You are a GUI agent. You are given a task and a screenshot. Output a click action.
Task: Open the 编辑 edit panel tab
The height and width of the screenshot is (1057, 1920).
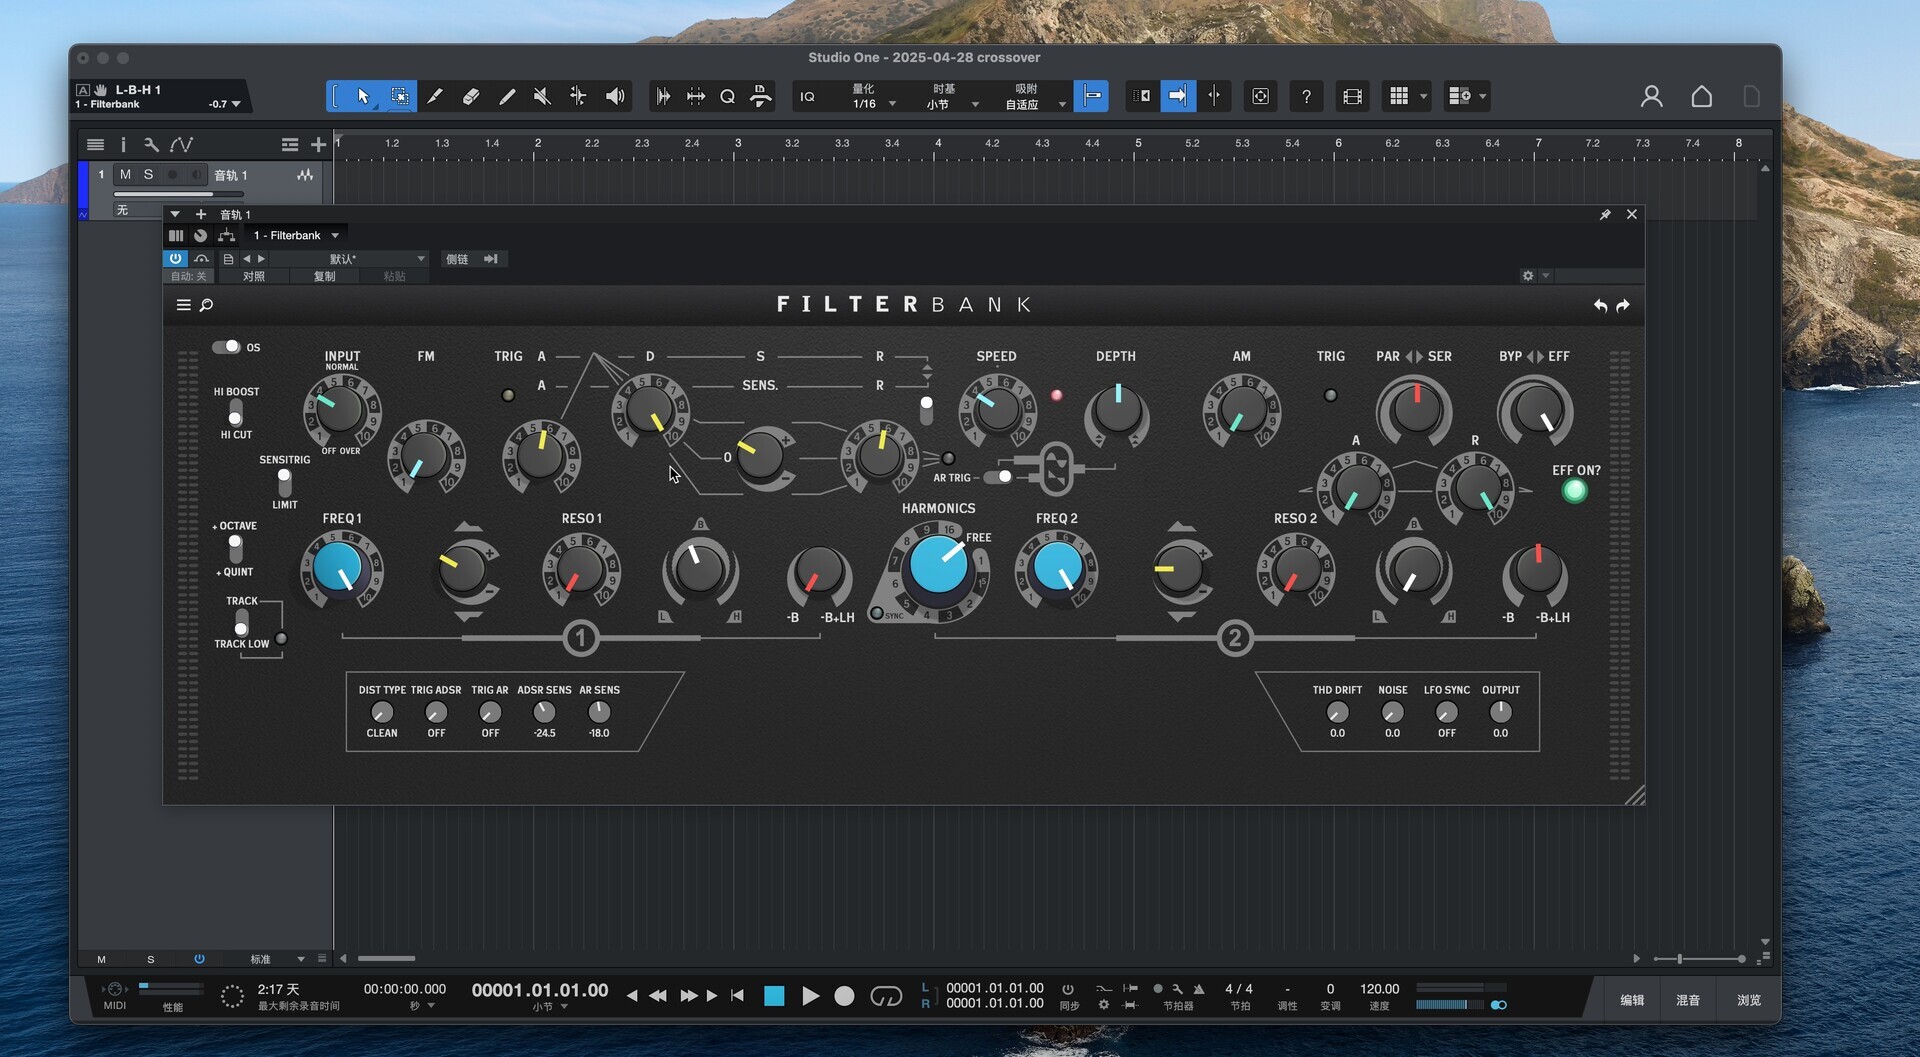[x=1632, y=1000]
